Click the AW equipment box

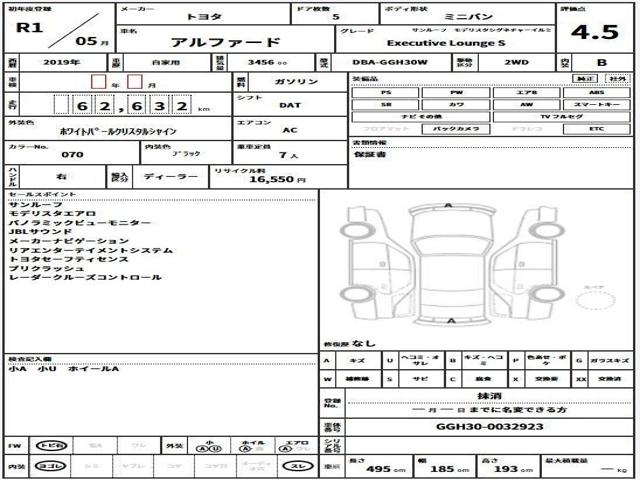pyautogui.click(x=526, y=105)
